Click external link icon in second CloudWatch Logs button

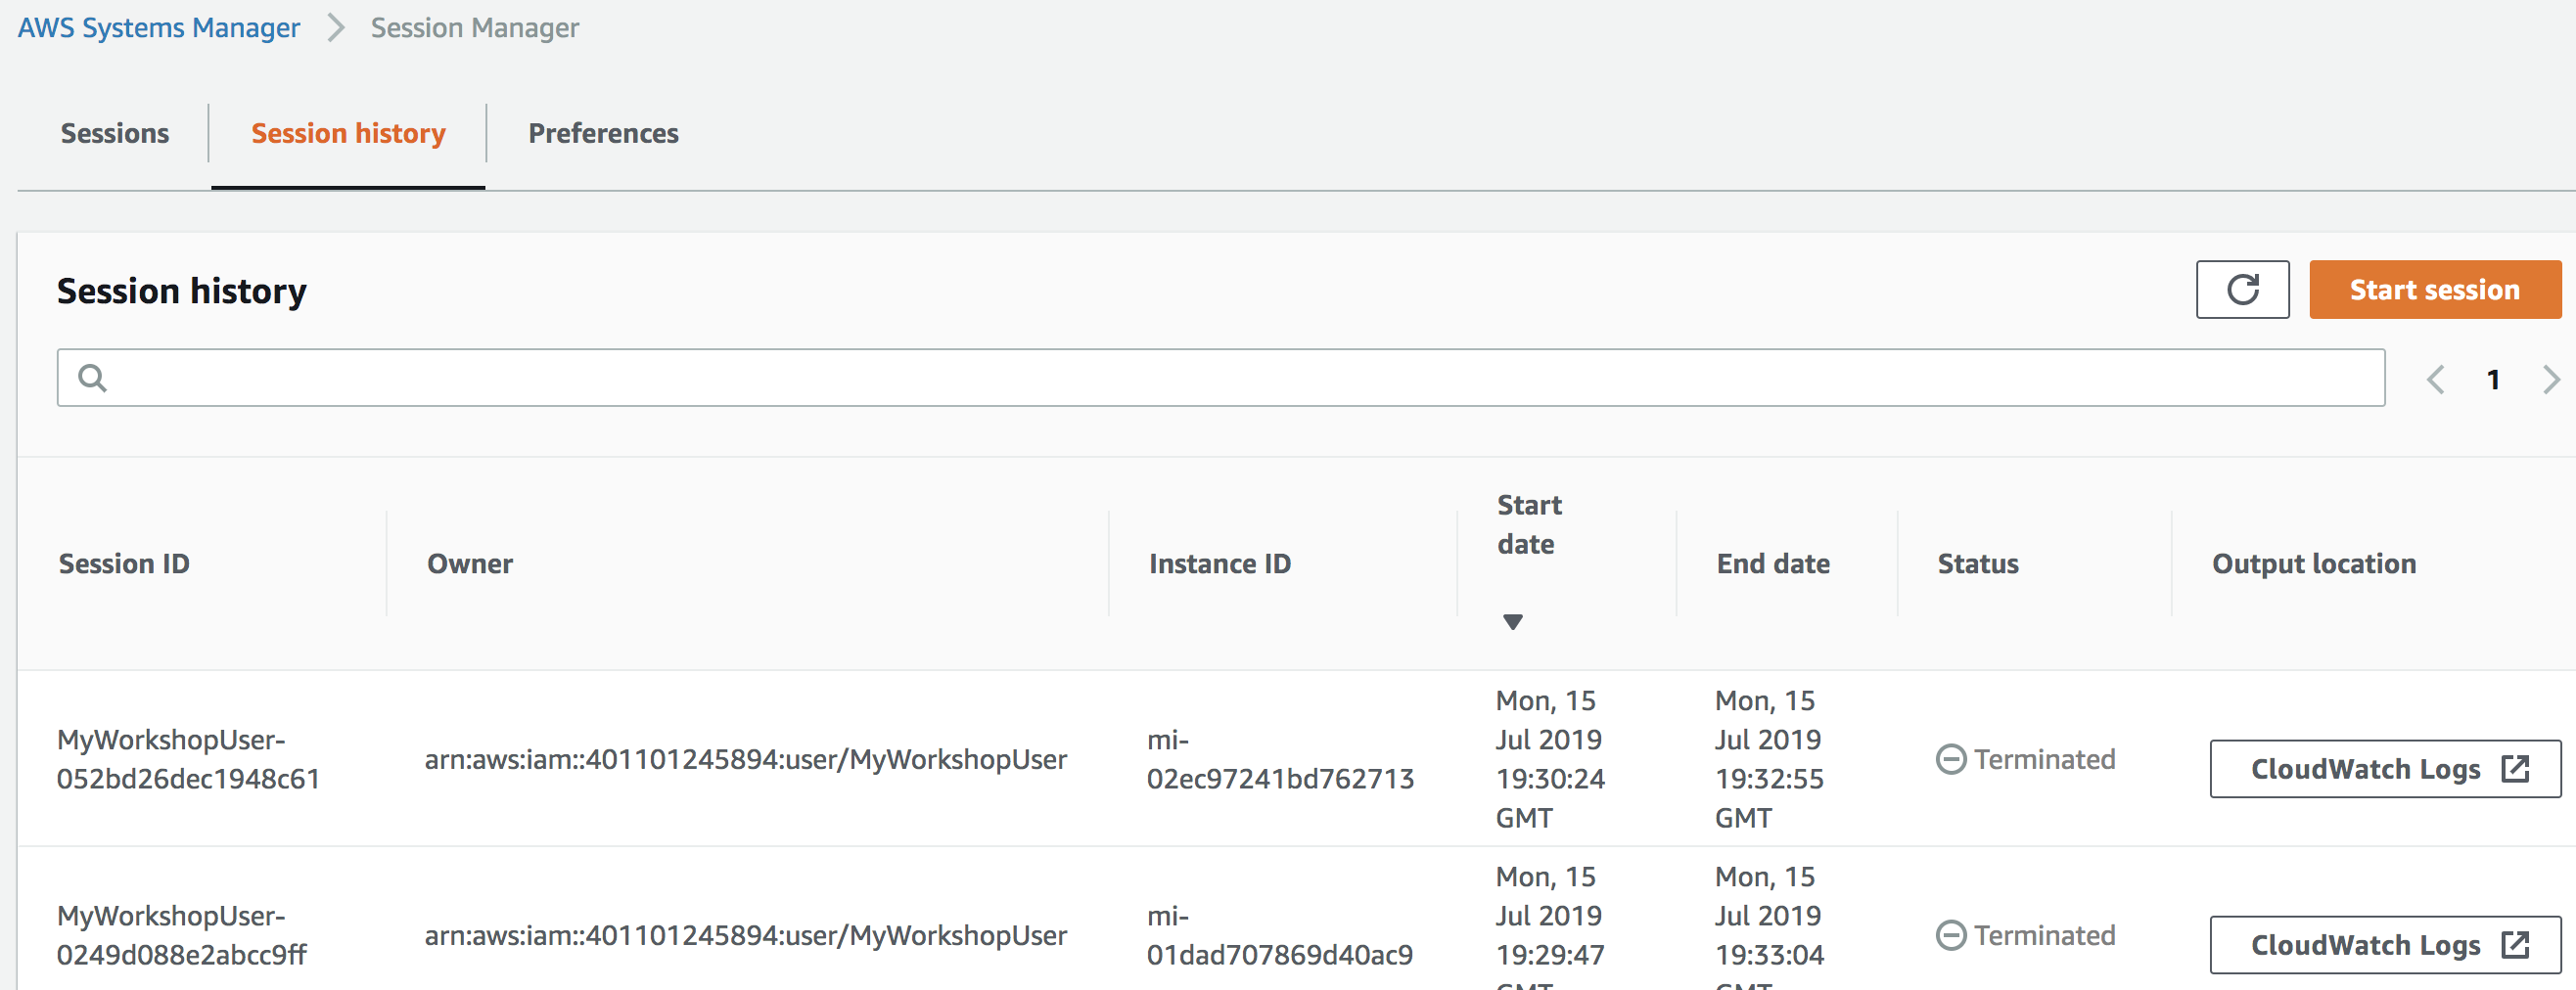[x=2515, y=945]
